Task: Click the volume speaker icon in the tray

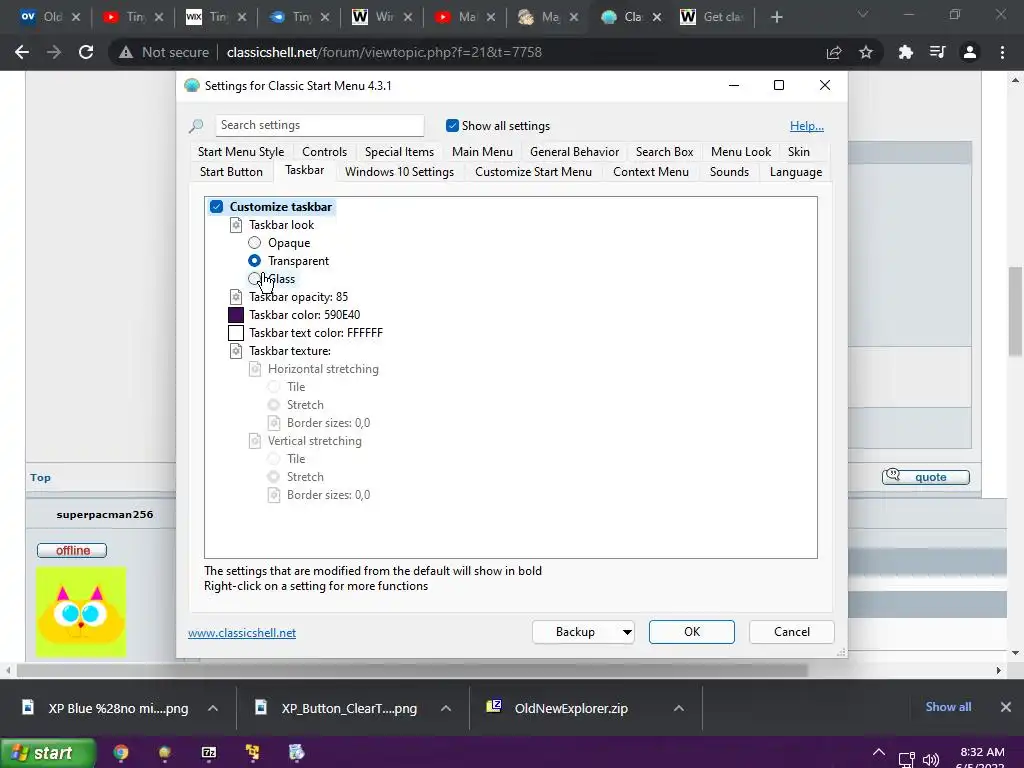Action: [931, 760]
